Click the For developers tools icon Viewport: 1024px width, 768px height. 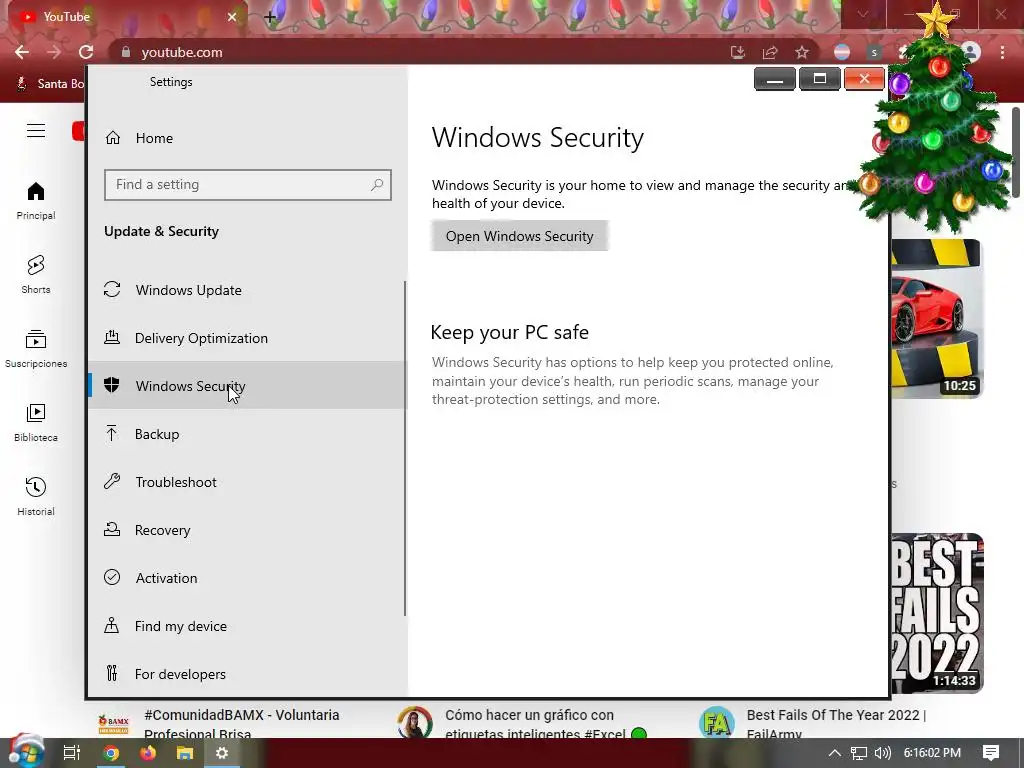[112, 673]
